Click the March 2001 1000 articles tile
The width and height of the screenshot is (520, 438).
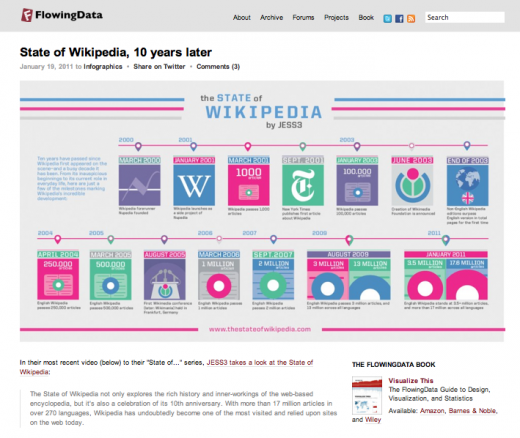tap(249, 185)
